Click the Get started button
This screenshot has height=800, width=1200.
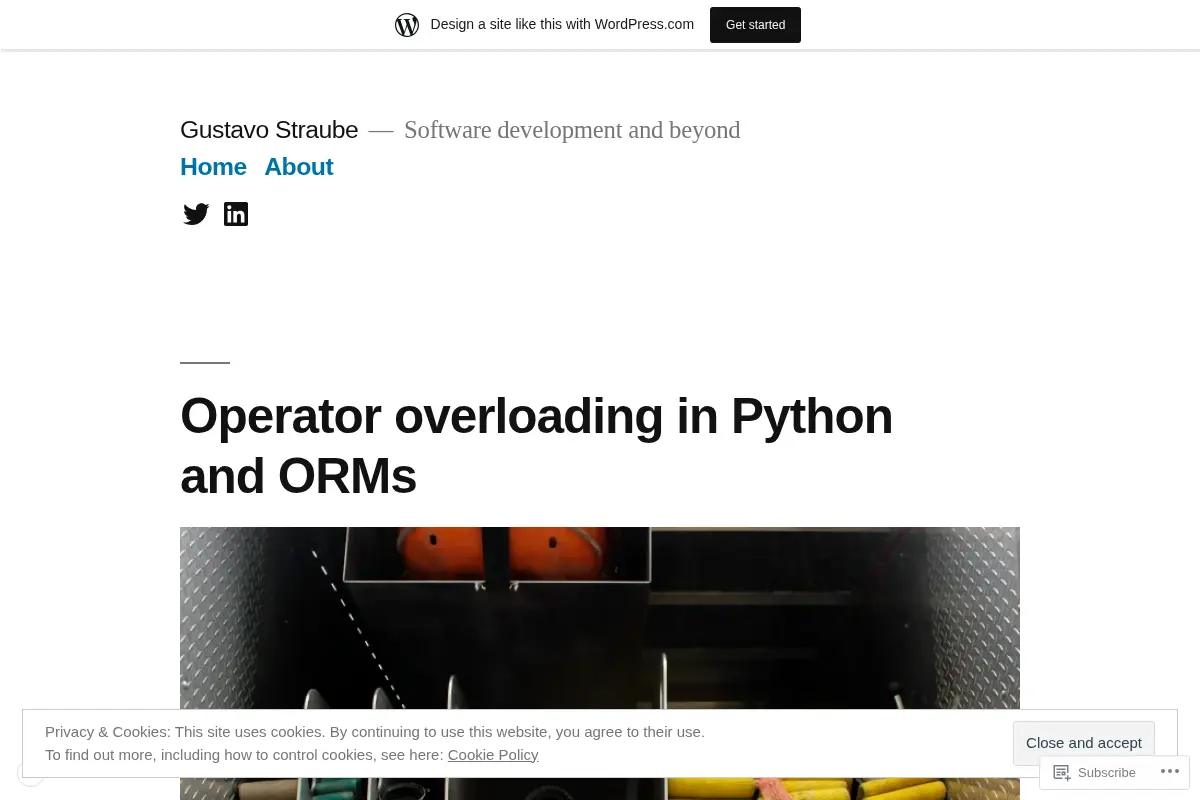(755, 25)
